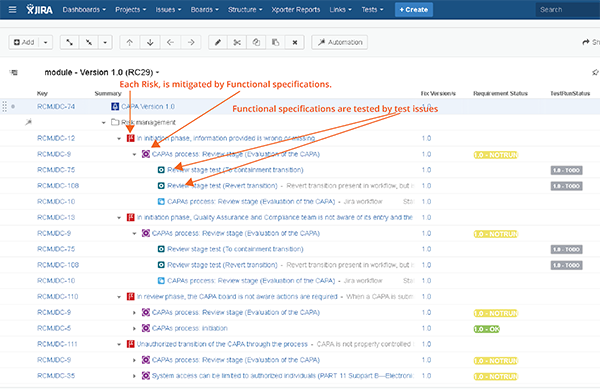Go to the JIRA home logo
The image size is (600, 391).
(39, 10)
